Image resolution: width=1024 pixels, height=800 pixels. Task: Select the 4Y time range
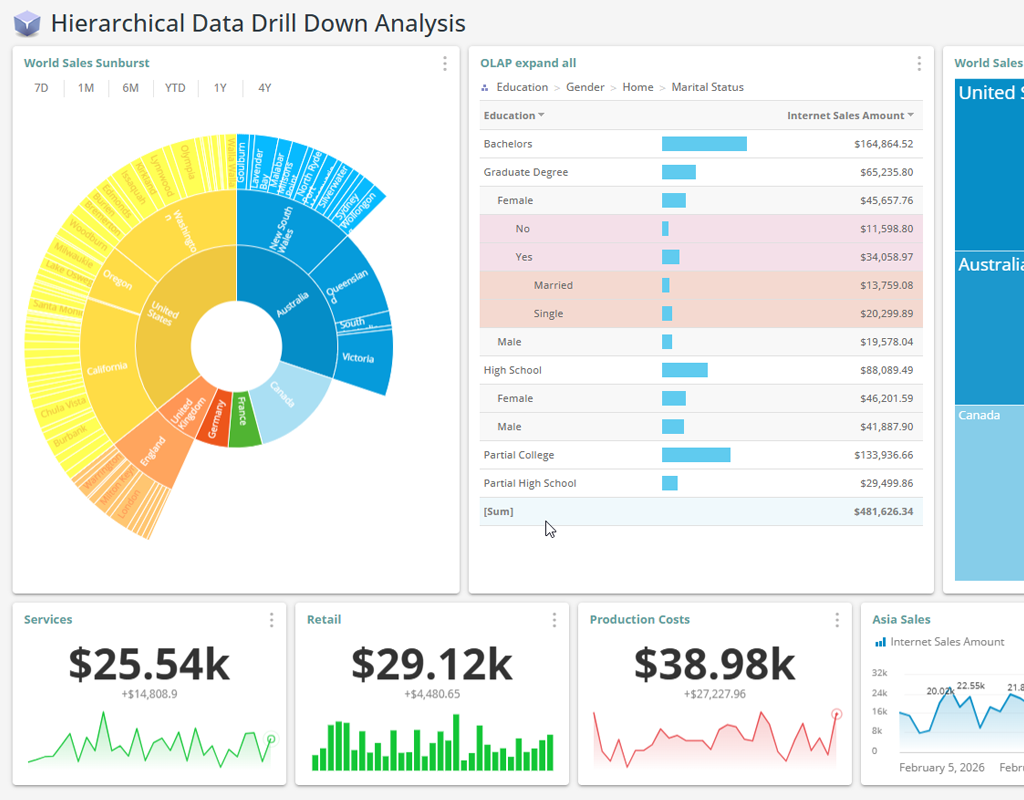tap(264, 88)
